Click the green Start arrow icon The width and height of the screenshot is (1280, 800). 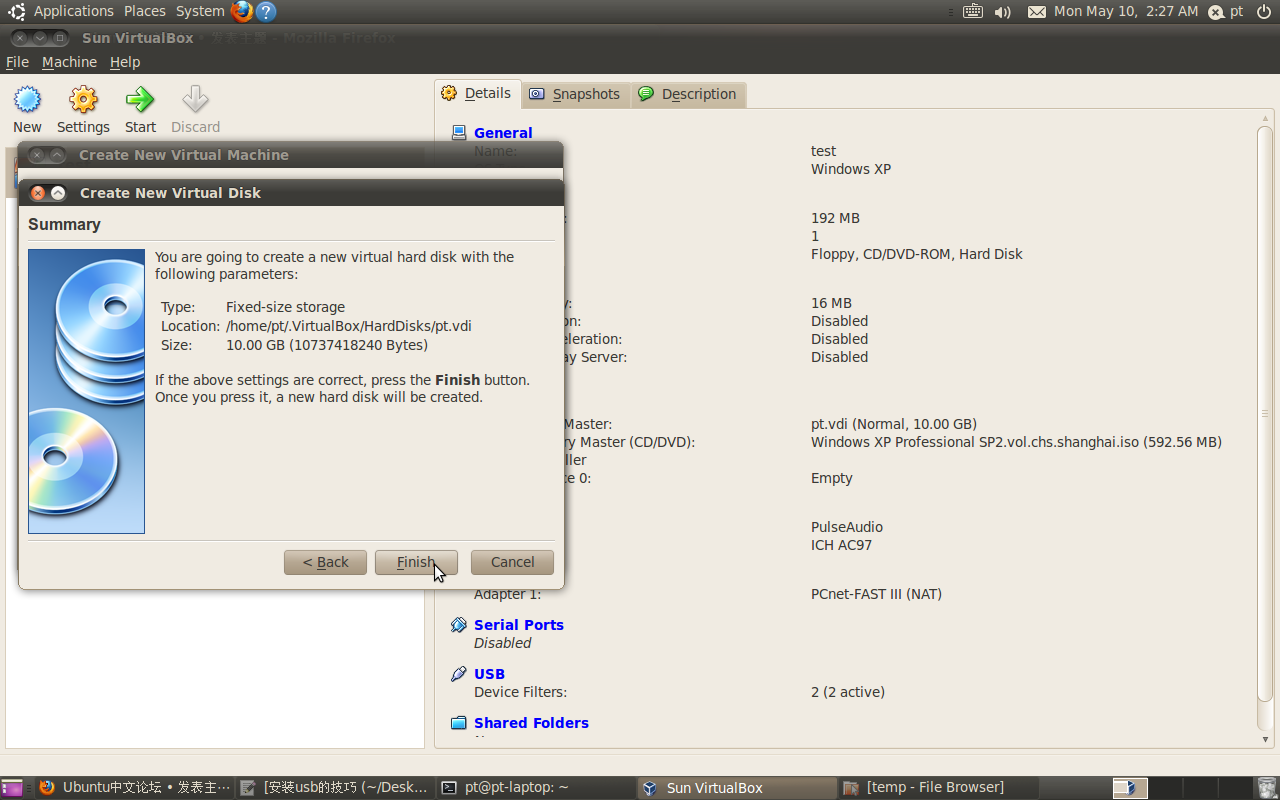(x=140, y=99)
